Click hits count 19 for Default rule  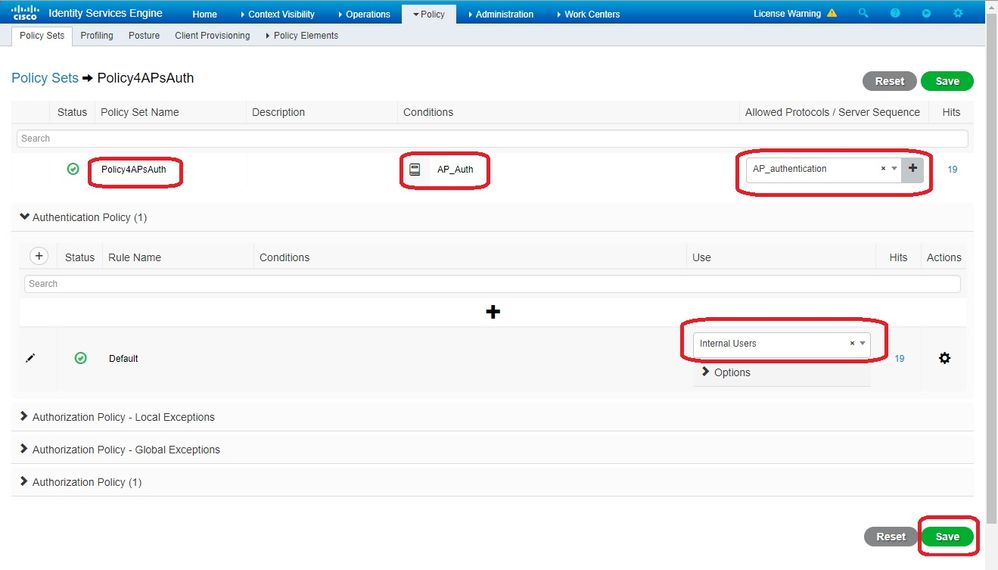[x=899, y=358]
